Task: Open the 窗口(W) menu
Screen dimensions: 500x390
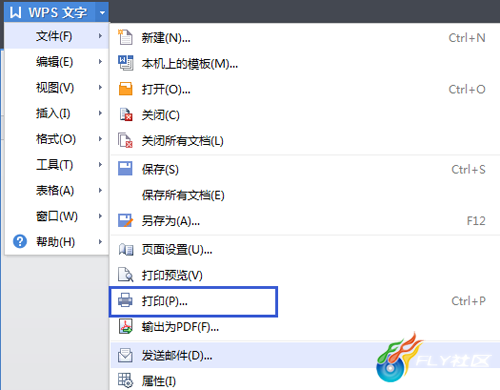Action: pos(57,216)
